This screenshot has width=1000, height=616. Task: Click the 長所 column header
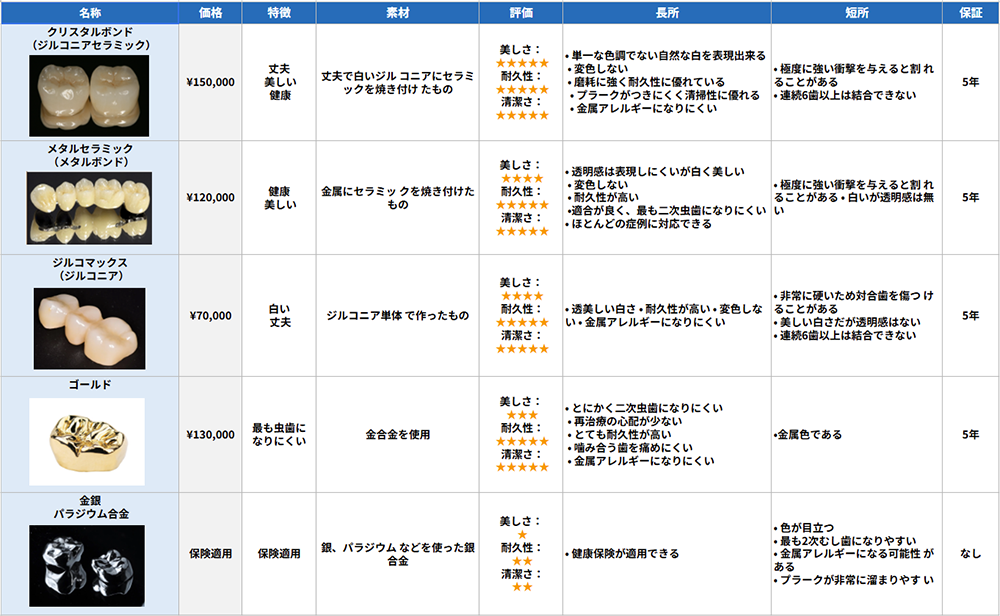click(666, 12)
